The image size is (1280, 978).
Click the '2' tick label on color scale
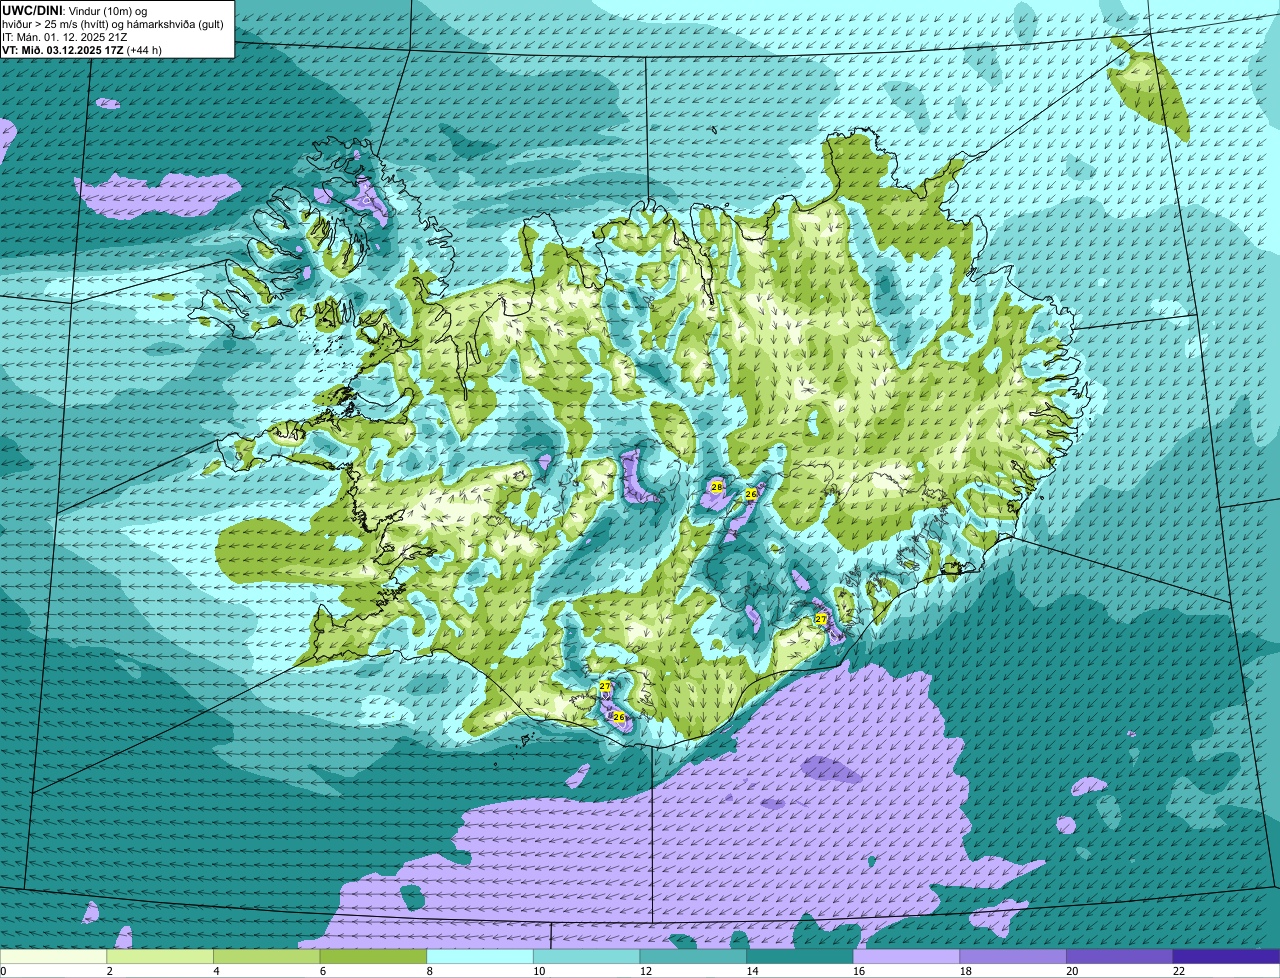point(109,970)
